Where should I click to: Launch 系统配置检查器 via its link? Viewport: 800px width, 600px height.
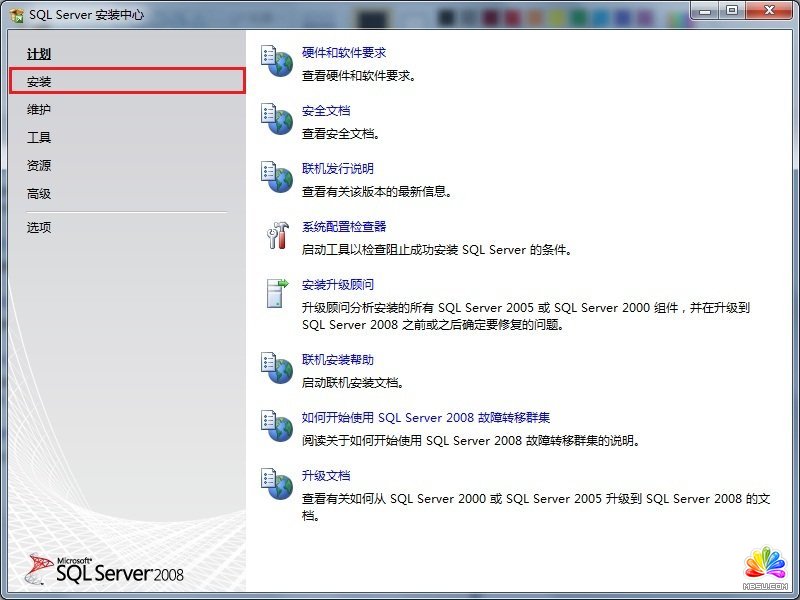coord(346,230)
